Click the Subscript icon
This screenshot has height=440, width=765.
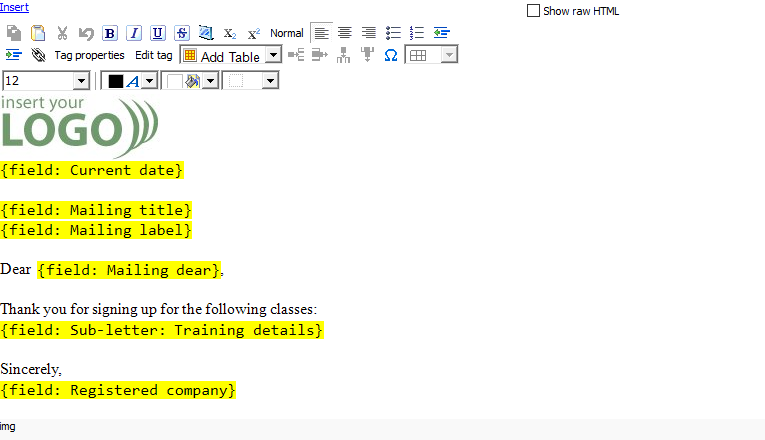230,33
